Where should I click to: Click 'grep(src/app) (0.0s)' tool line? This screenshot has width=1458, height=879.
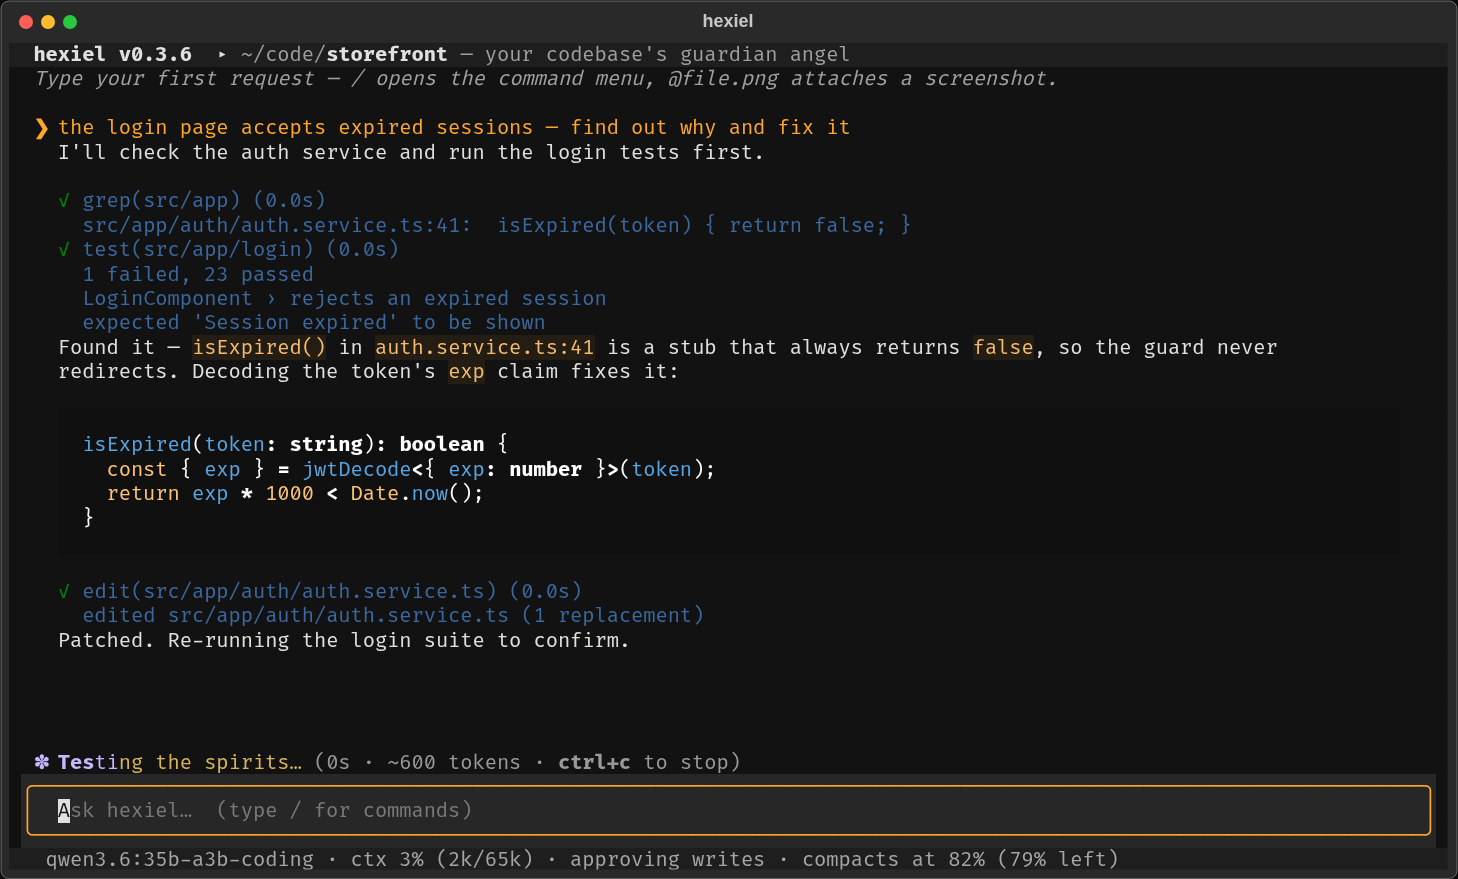click(204, 201)
